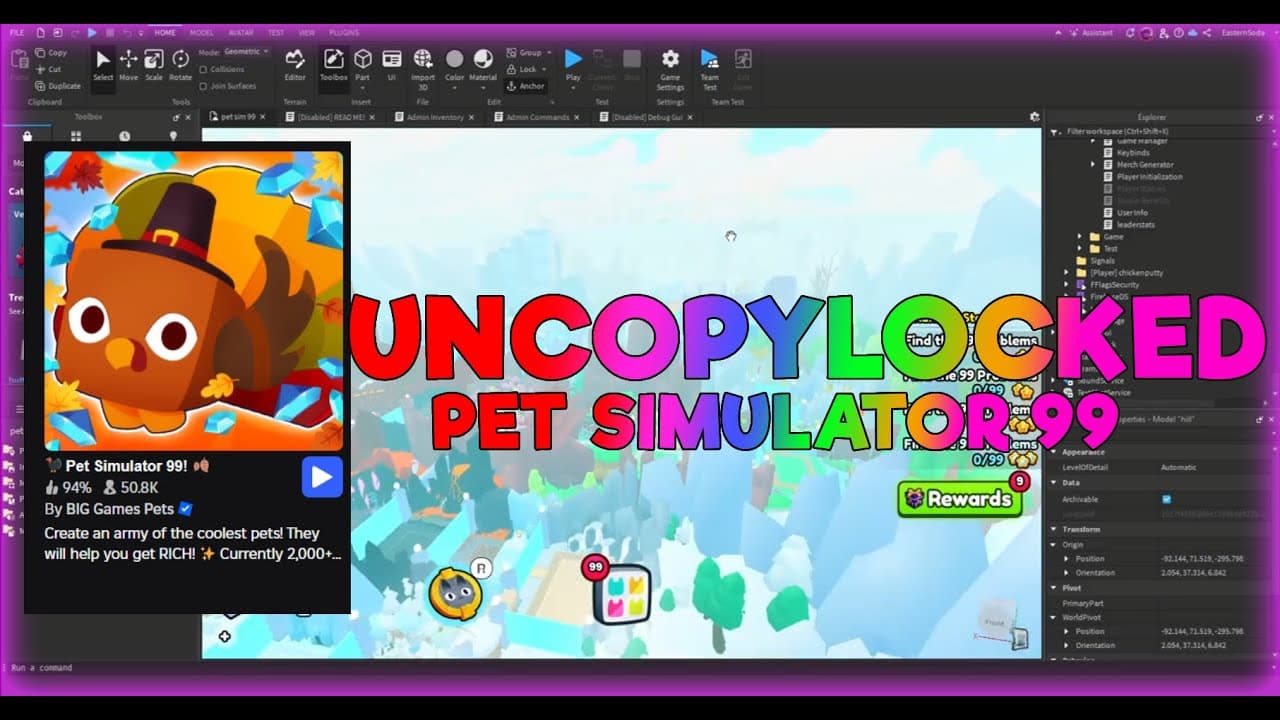The image size is (1280, 720).
Task: Open Game Settings
Action: pyautogui.click(x=670, y=68)
